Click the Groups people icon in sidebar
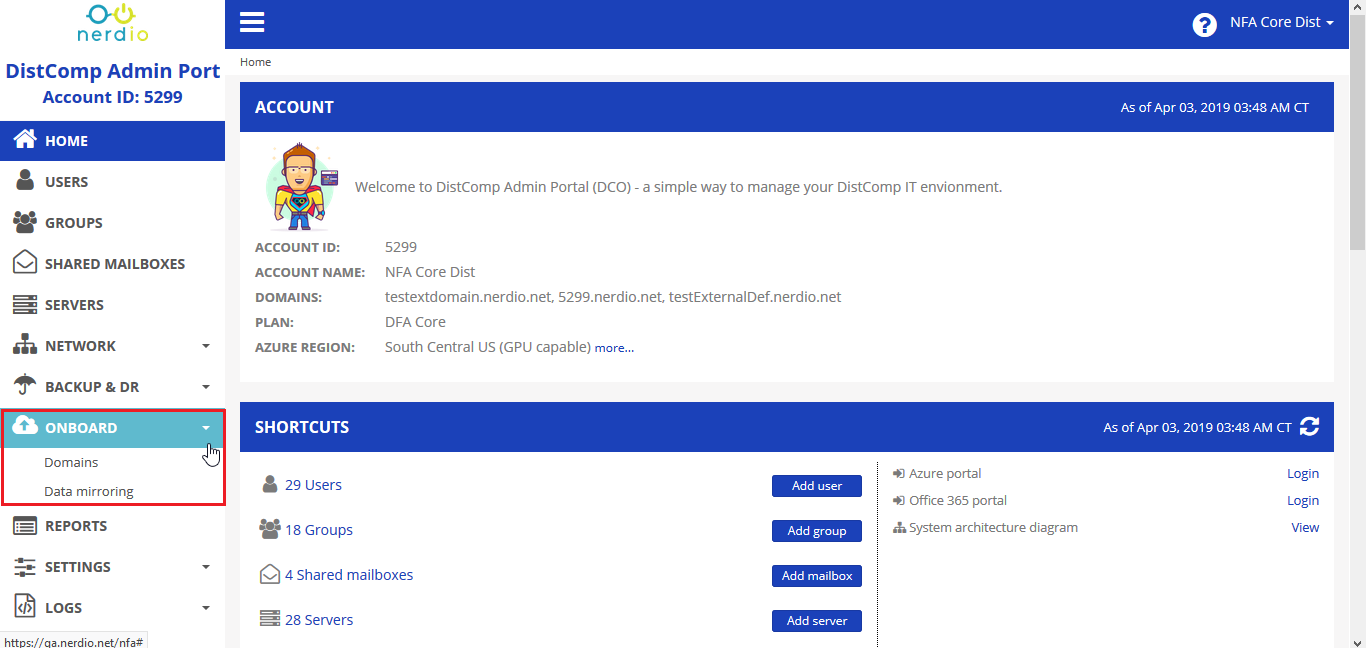The width and height of the screenshot is (1366, 648). click(x=25, y=222)
